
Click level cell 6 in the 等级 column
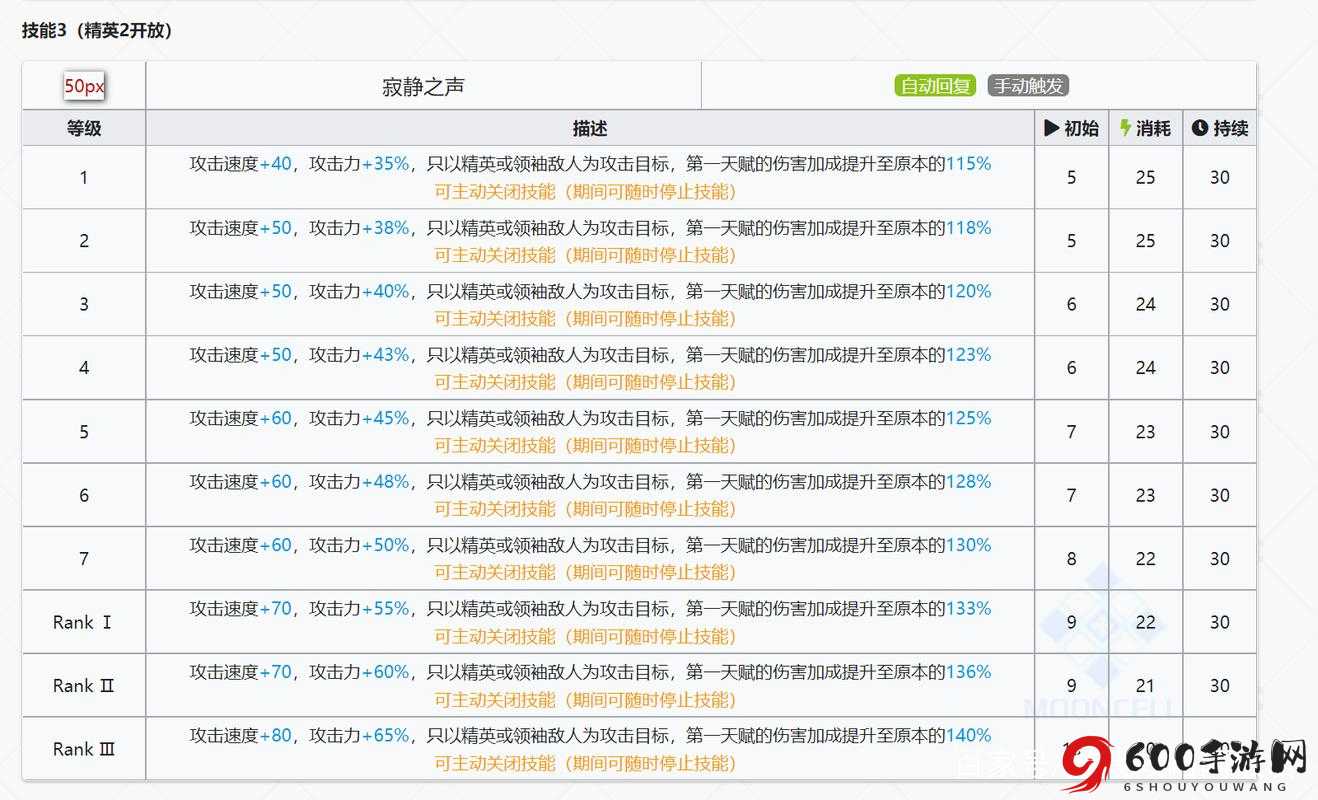tap(84, 495)
